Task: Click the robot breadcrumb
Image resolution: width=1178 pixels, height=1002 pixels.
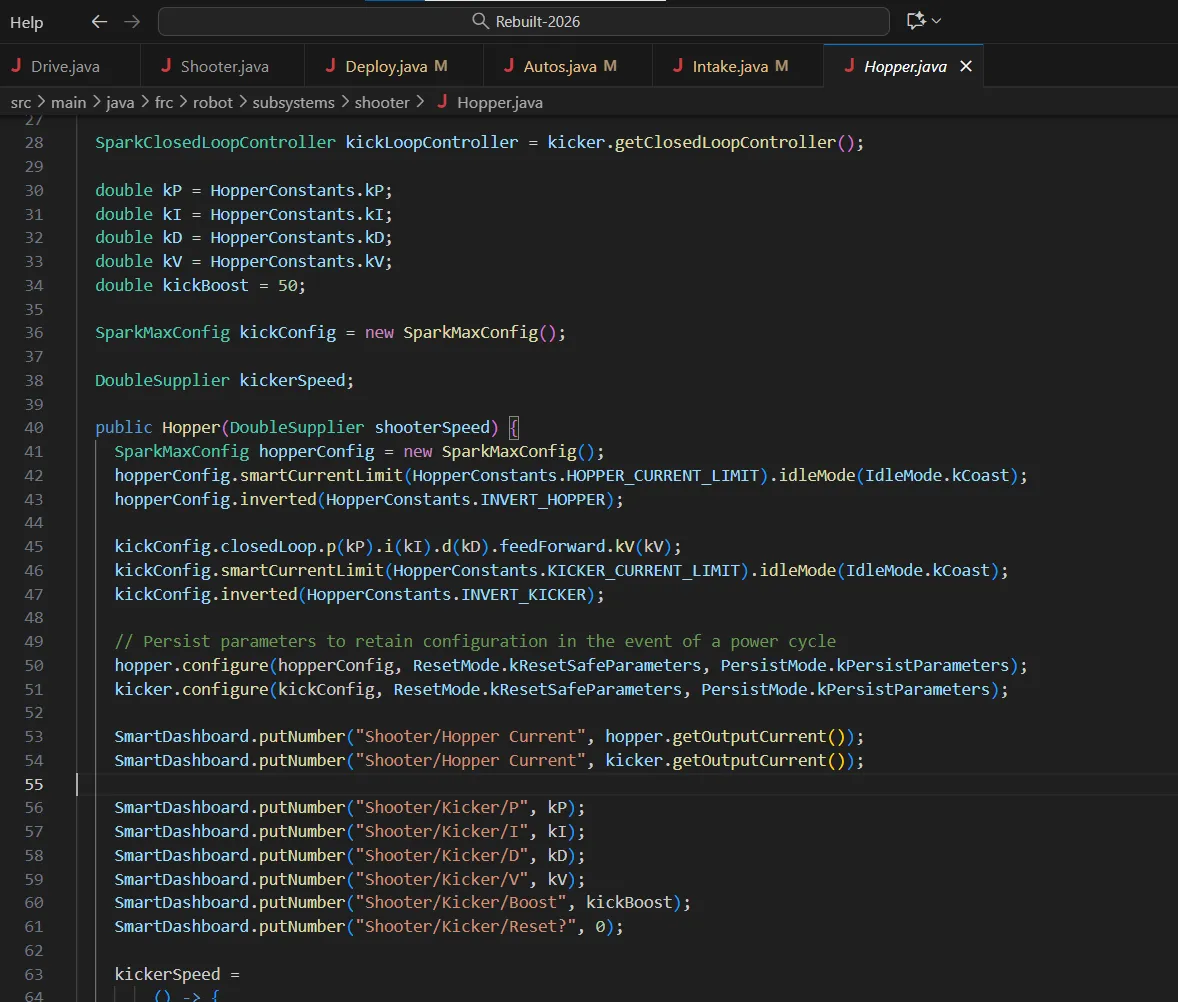Action: tap(213, 103)
